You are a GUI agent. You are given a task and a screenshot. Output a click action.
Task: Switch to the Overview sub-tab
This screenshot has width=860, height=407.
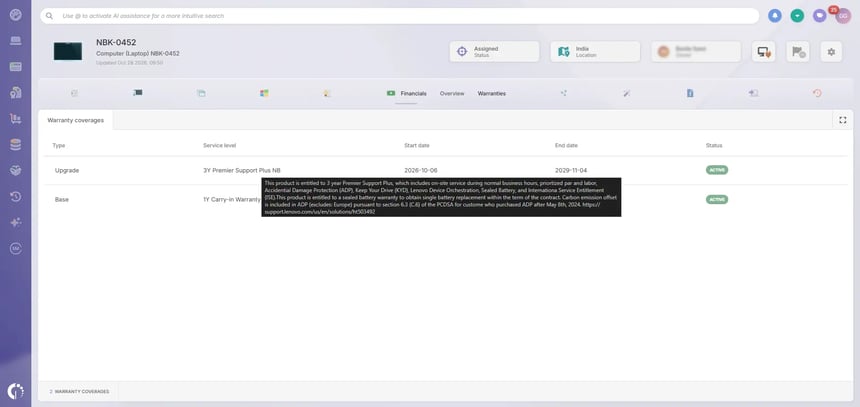click(x=452, y=94)
